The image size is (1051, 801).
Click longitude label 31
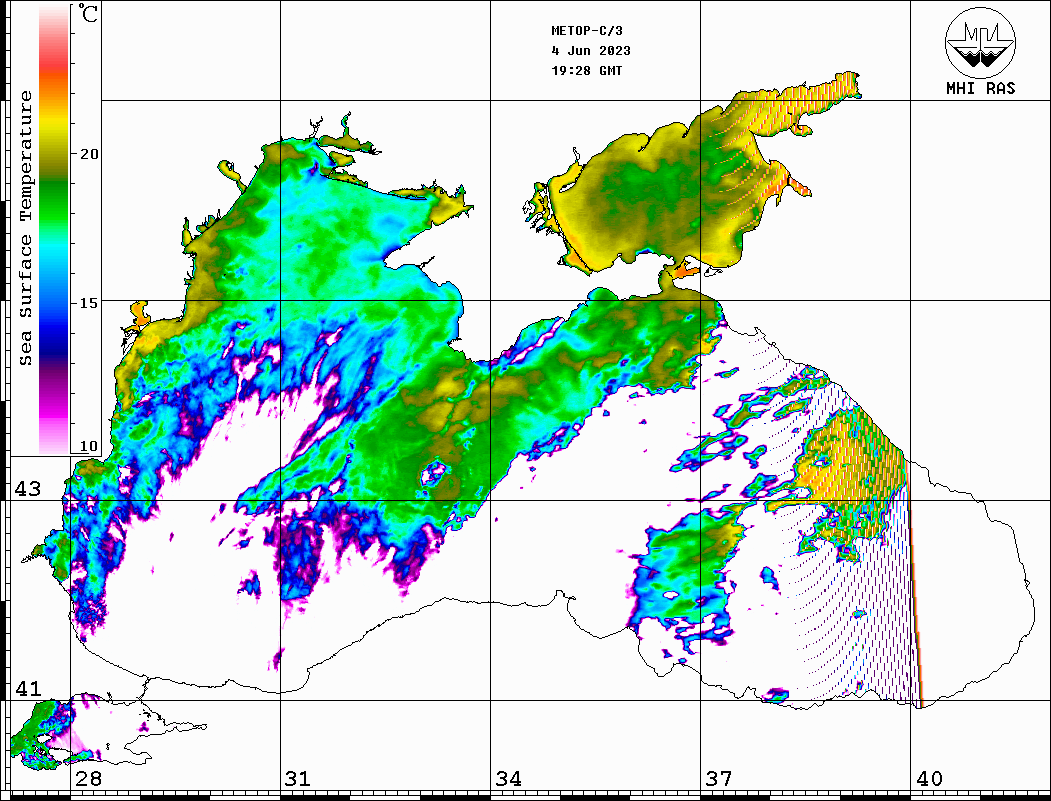tap(298, 778)
